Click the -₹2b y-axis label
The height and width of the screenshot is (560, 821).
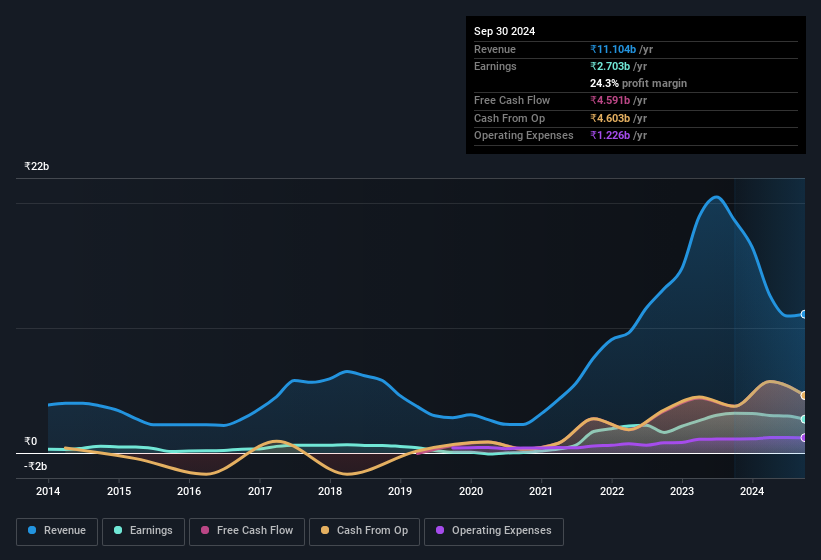[36, 466]
